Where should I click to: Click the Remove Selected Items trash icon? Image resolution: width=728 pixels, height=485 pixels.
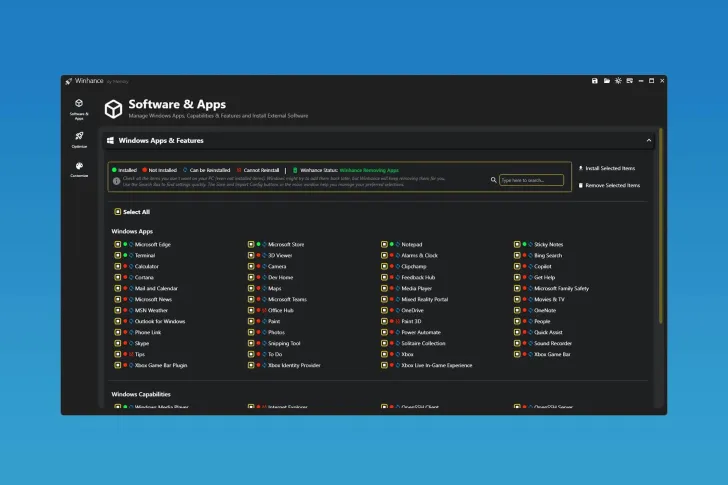point(580,185)
